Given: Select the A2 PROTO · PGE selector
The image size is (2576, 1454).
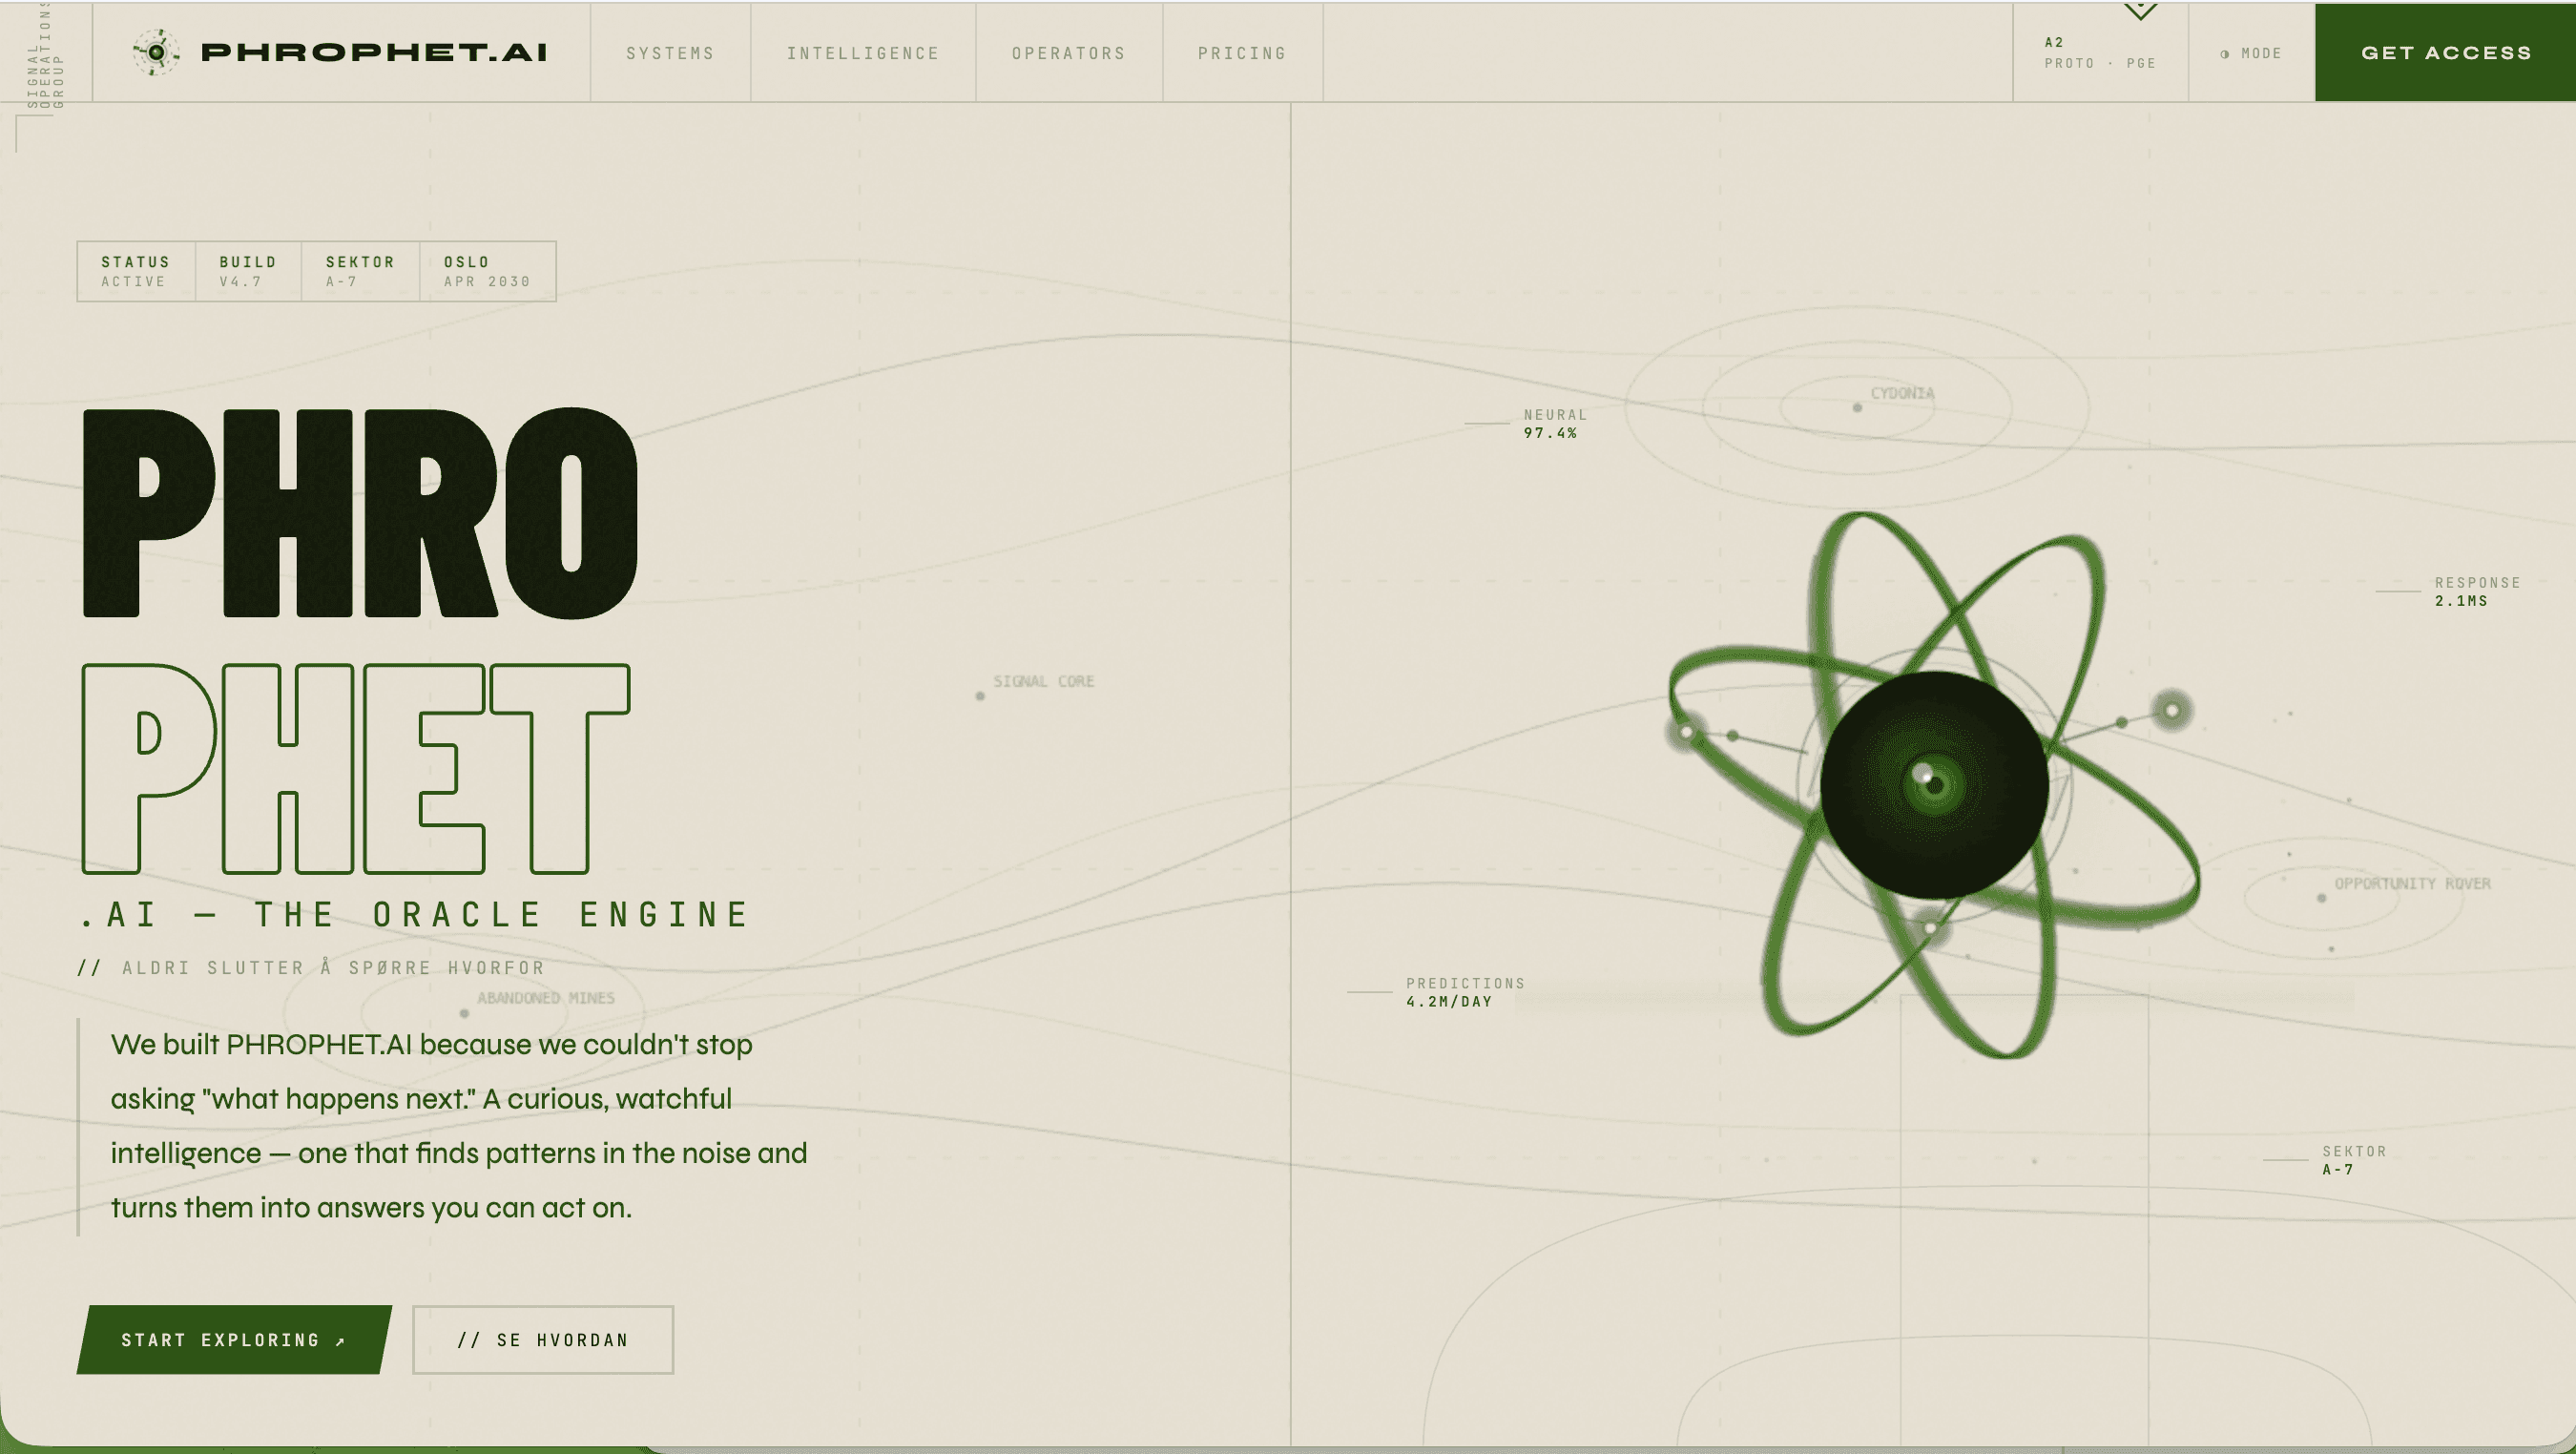Looking at the screenshot, I should (x=2099, y=53).
